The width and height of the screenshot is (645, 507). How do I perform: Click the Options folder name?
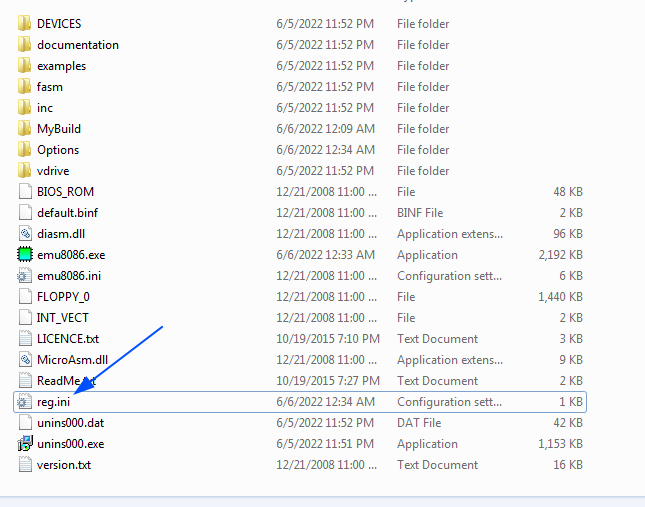pyautogui.click(x=58, y=150)
